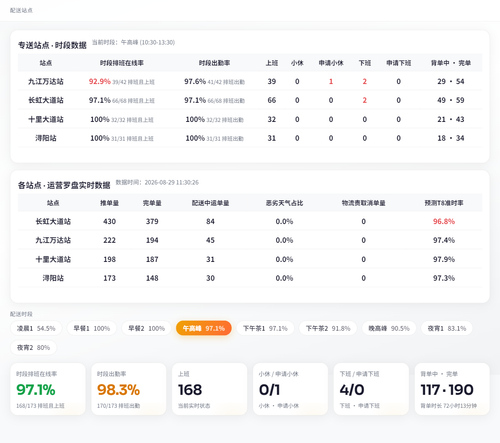Click 浔阳站 in the 时段数据 table
The width and height of the screenshot is (500, 443).
[x=46, y=138]
